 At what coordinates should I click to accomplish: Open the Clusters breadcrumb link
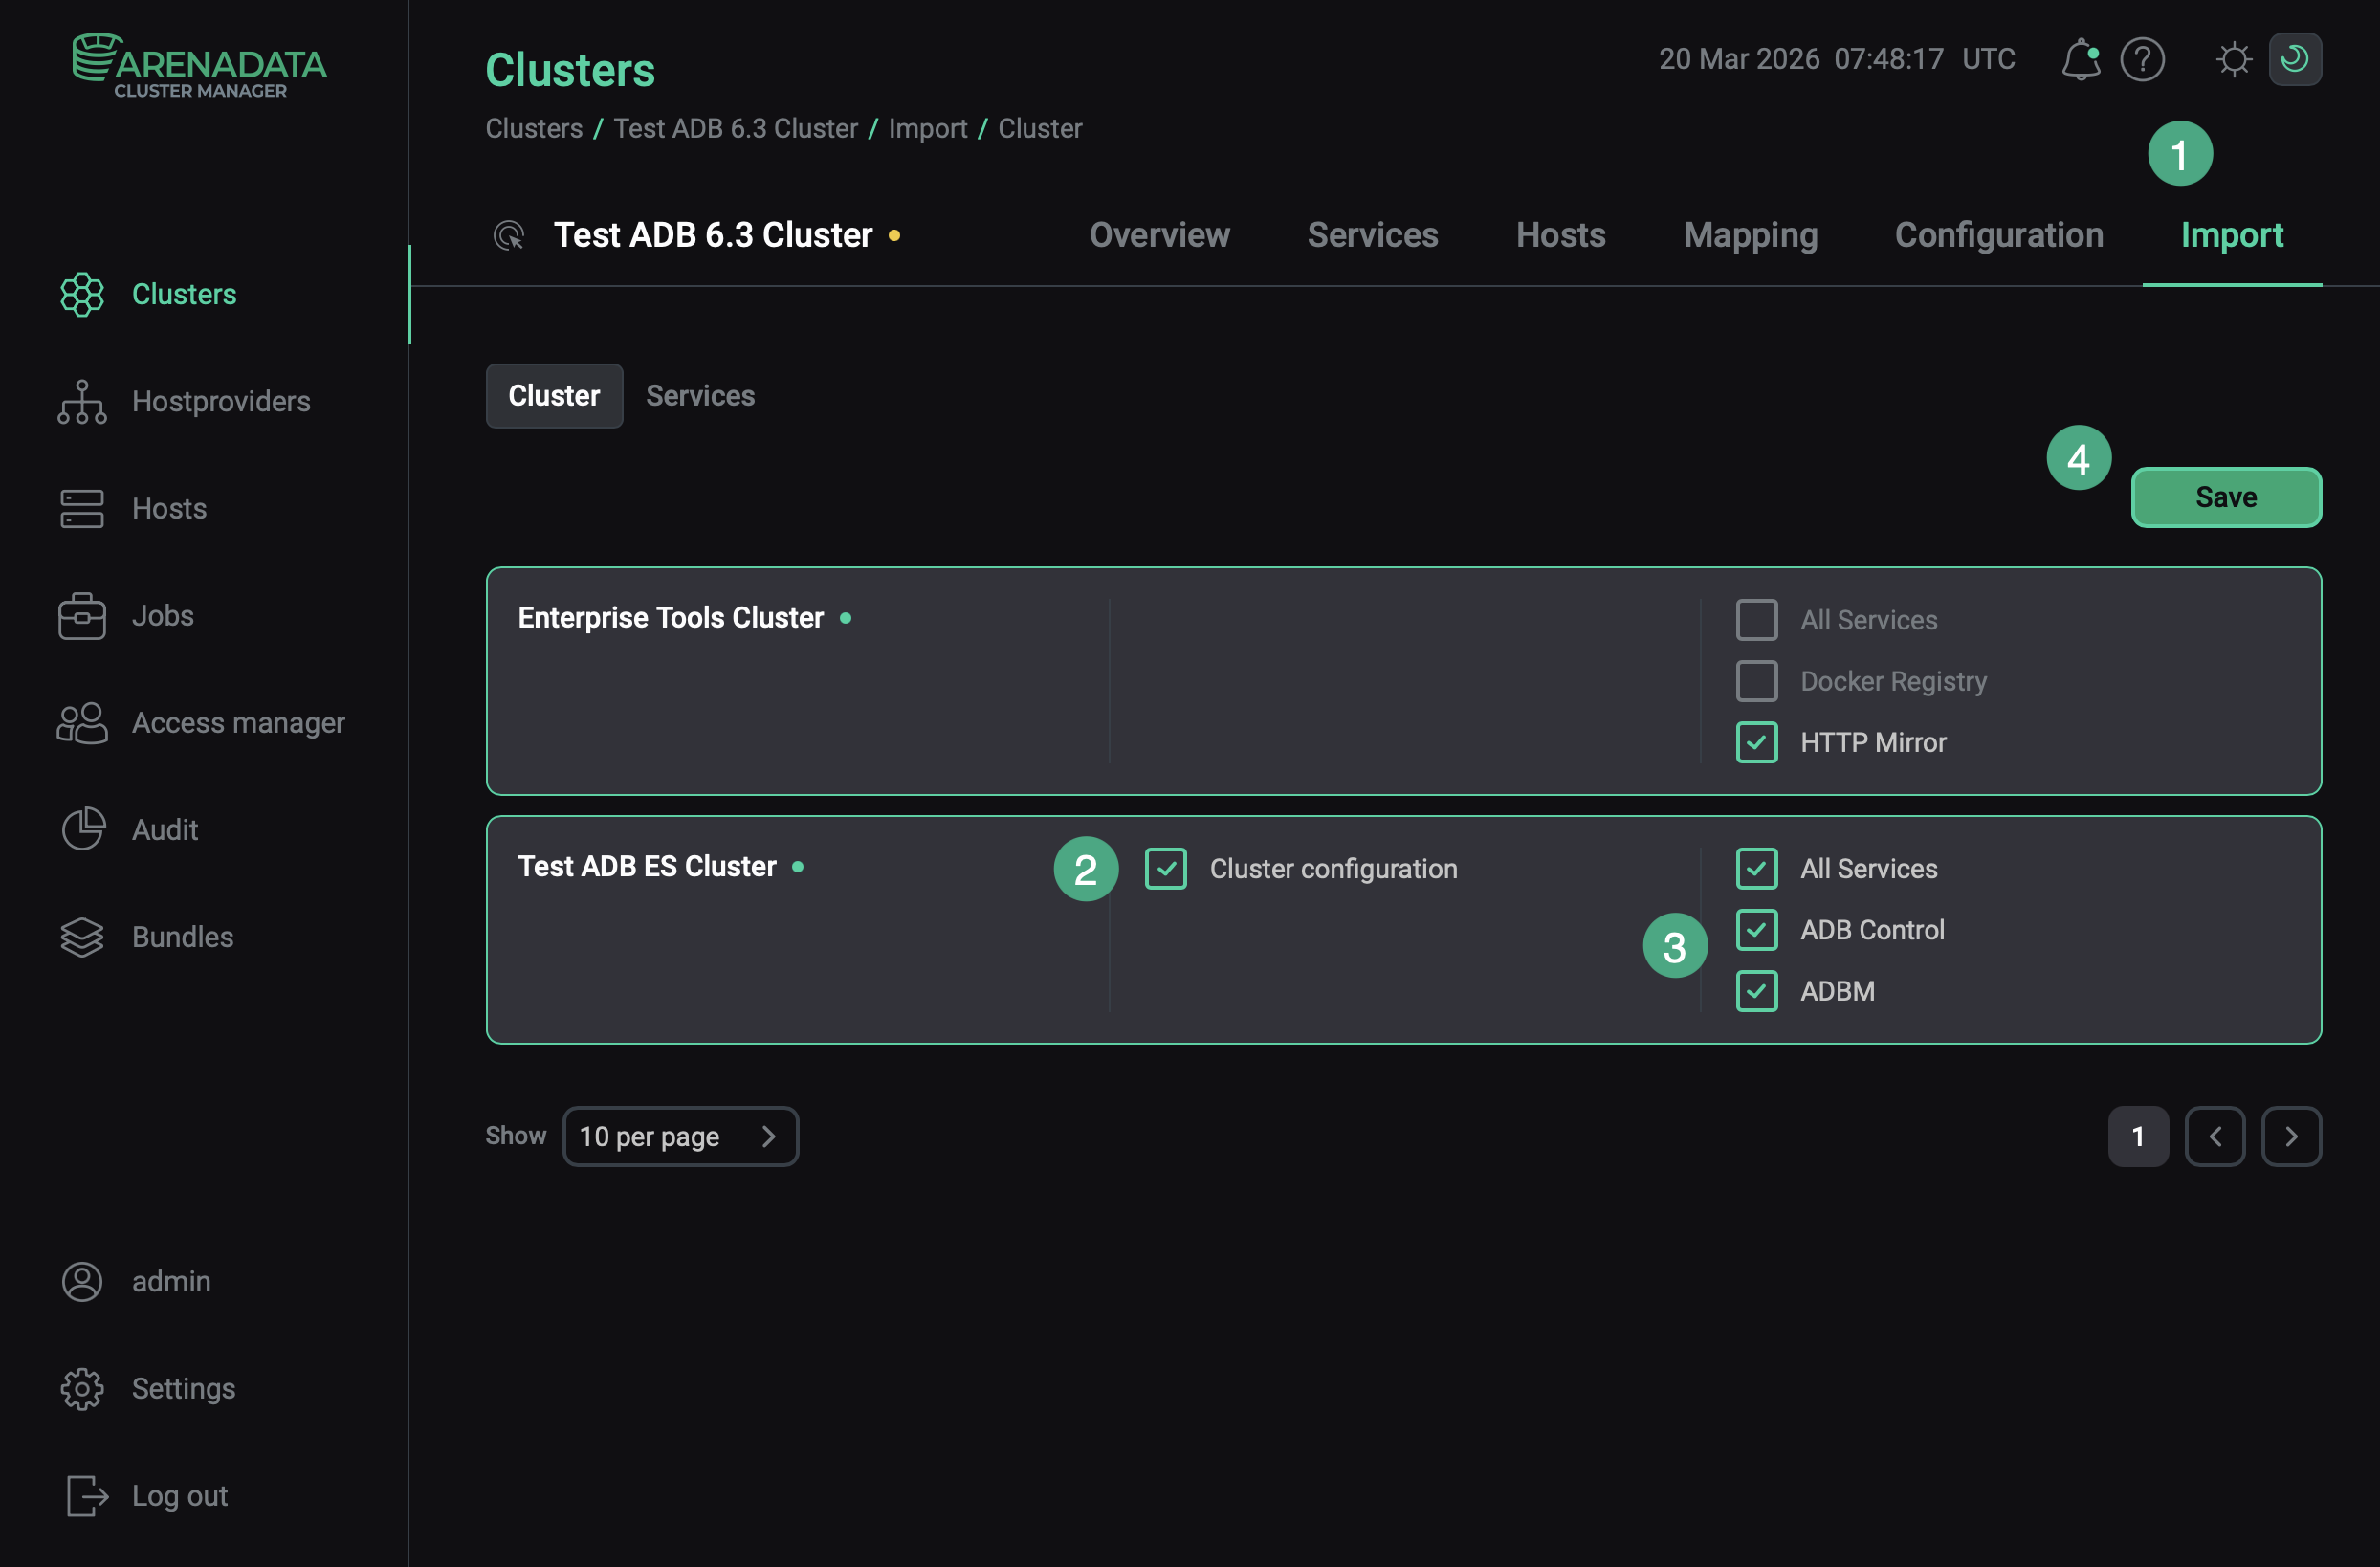(x=533, y=128)
